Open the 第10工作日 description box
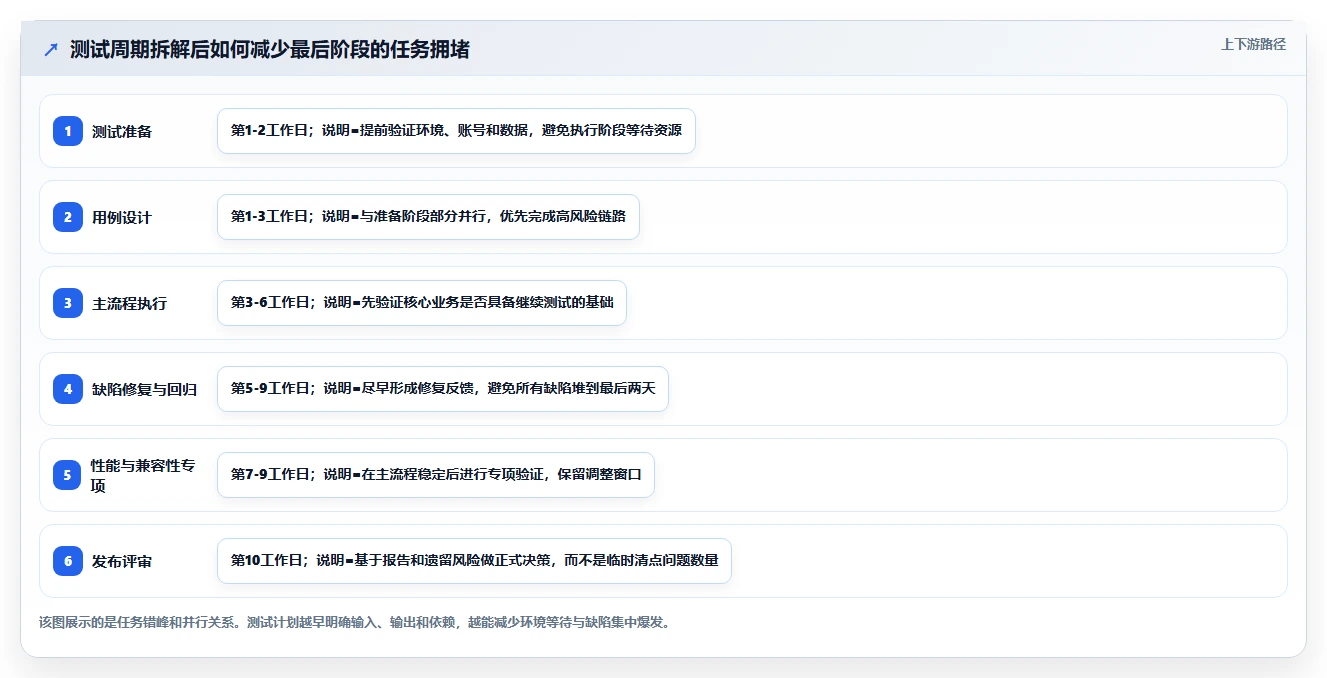Viewport: 1327px width, 678px height. tap(474, 561)
